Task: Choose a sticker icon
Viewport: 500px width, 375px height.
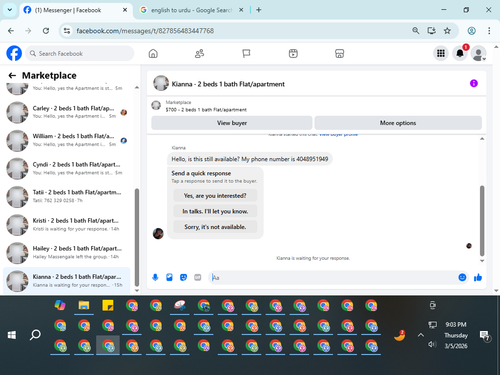Action: [x=183, y=277]
